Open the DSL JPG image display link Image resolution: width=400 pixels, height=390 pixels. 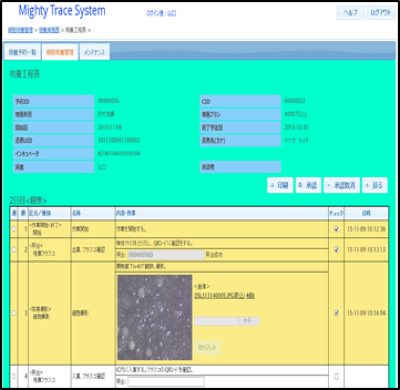tap(219, 295)
